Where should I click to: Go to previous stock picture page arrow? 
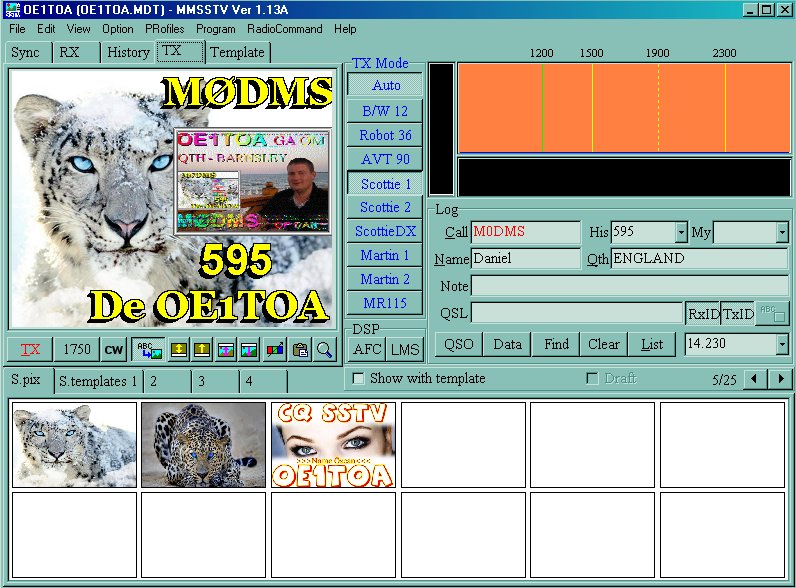coord(756,380)
